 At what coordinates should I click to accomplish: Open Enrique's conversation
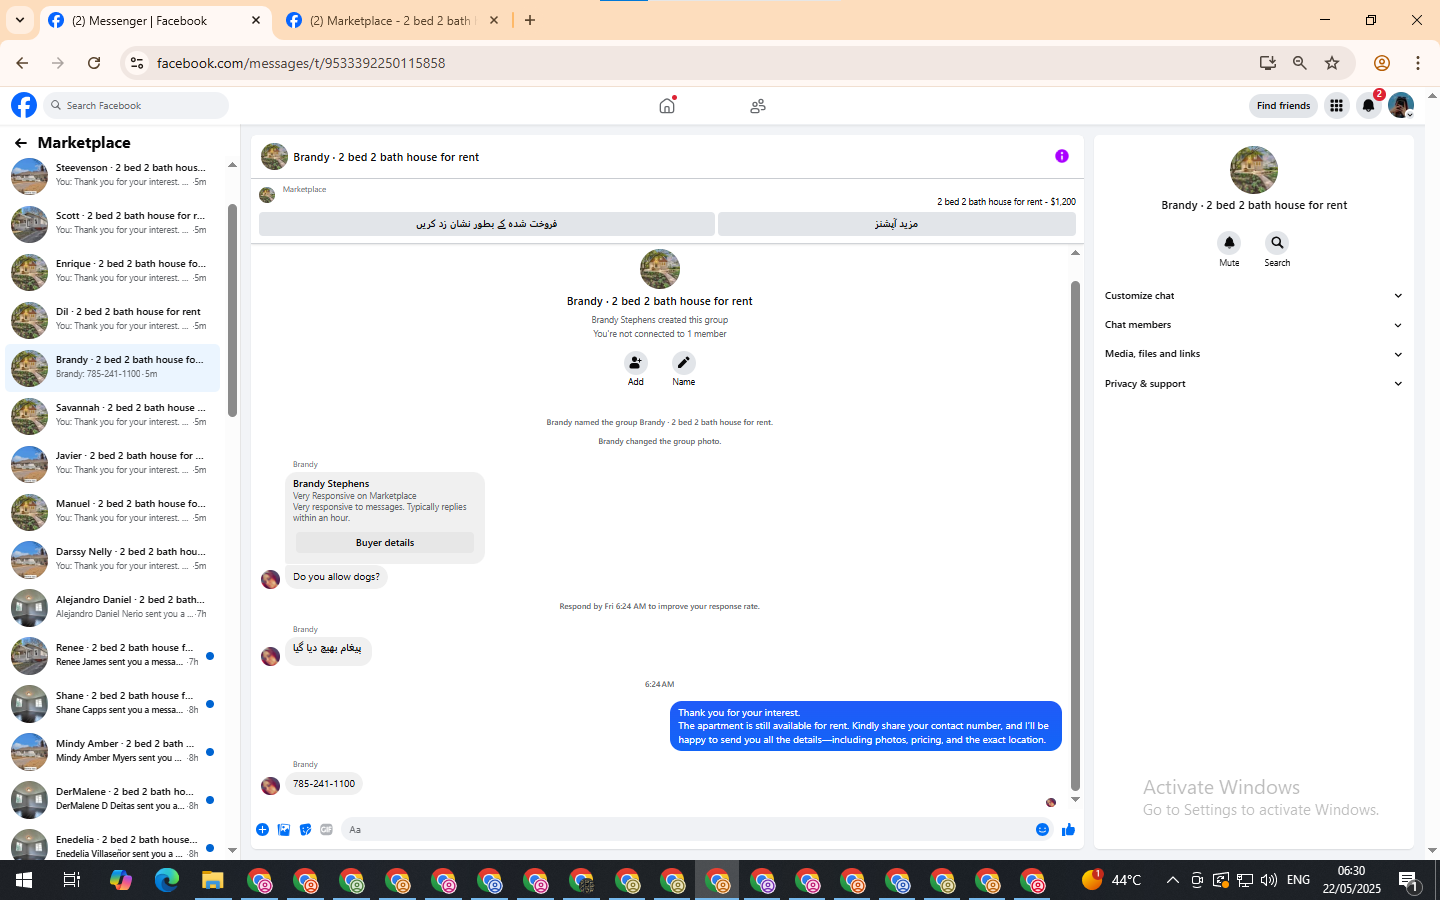click(113, 272)
